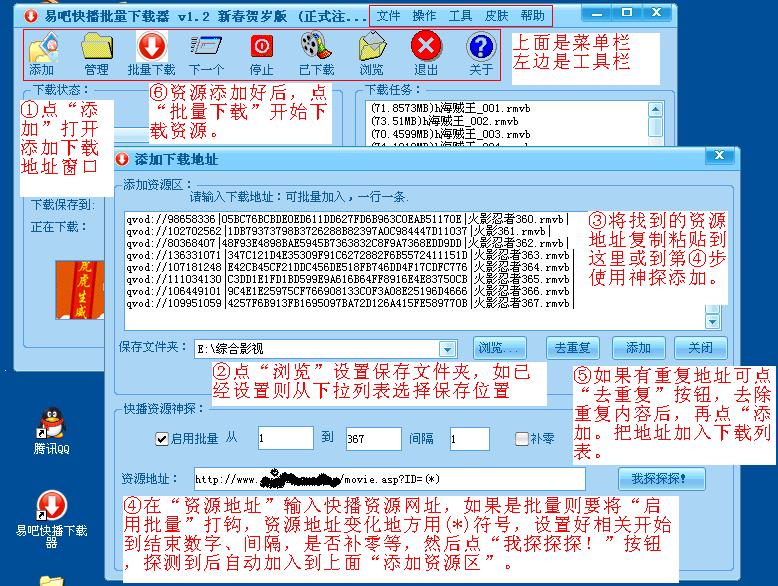Click the 火影忍者366.rmvb address line
Screen dimensions: 778x586
[350, 291]
